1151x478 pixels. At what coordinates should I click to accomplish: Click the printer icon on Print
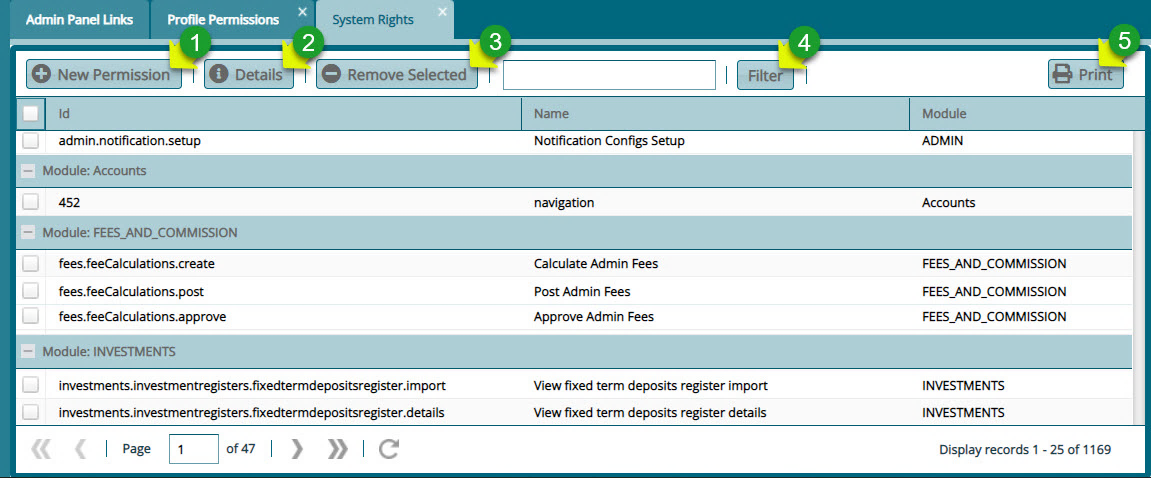1063,74
